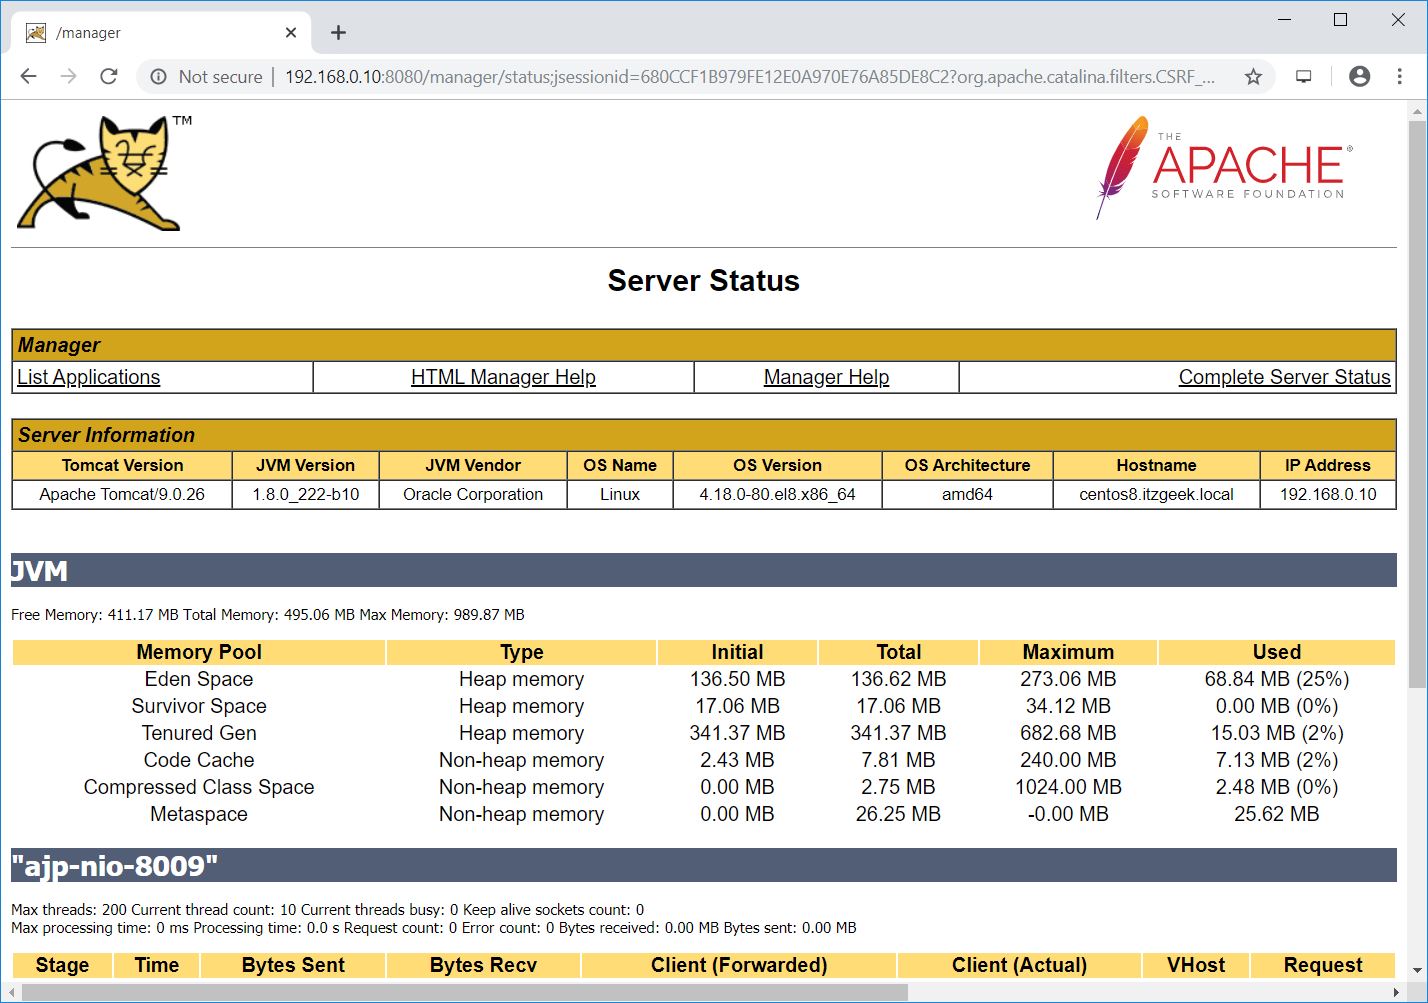Click the Manager section header bar
Viewport: 1428px width, 1003px height.
pyautogui.click(x=703, y=345)
